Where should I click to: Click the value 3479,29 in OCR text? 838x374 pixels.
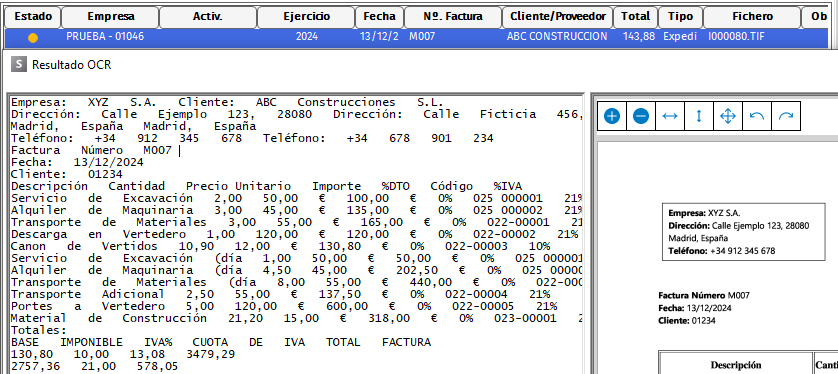[x=210, y=354]
